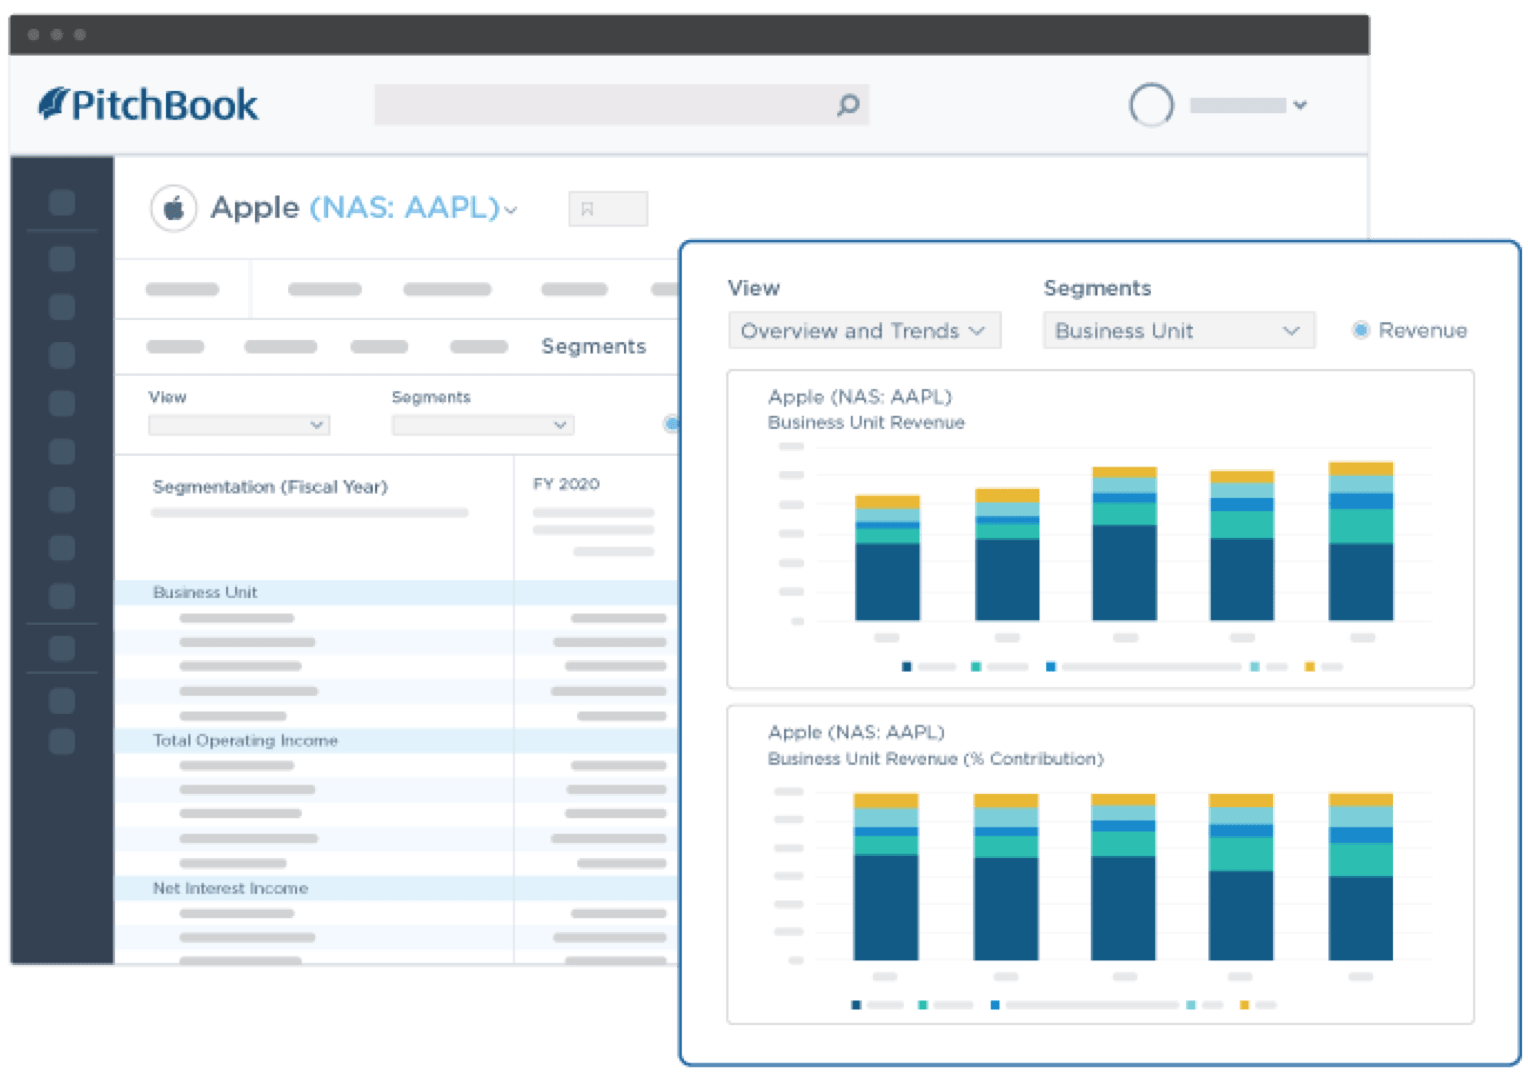Select the Total Operating Income row
The width and height of the screenshot is (1528, 1076).
[396, 740]
